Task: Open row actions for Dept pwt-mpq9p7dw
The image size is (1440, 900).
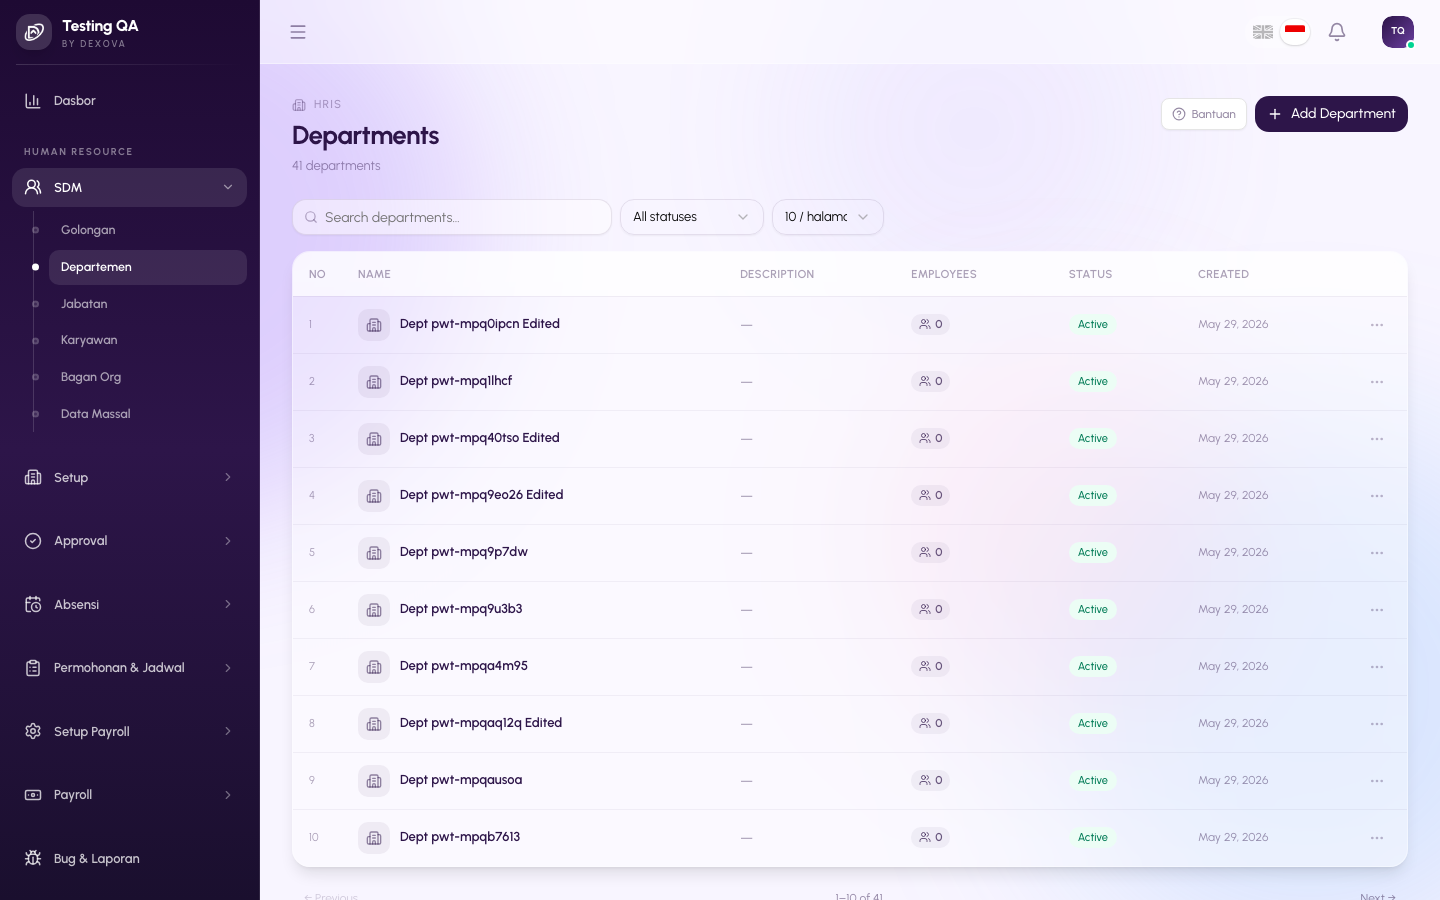Action: [x=1377, y=553]
